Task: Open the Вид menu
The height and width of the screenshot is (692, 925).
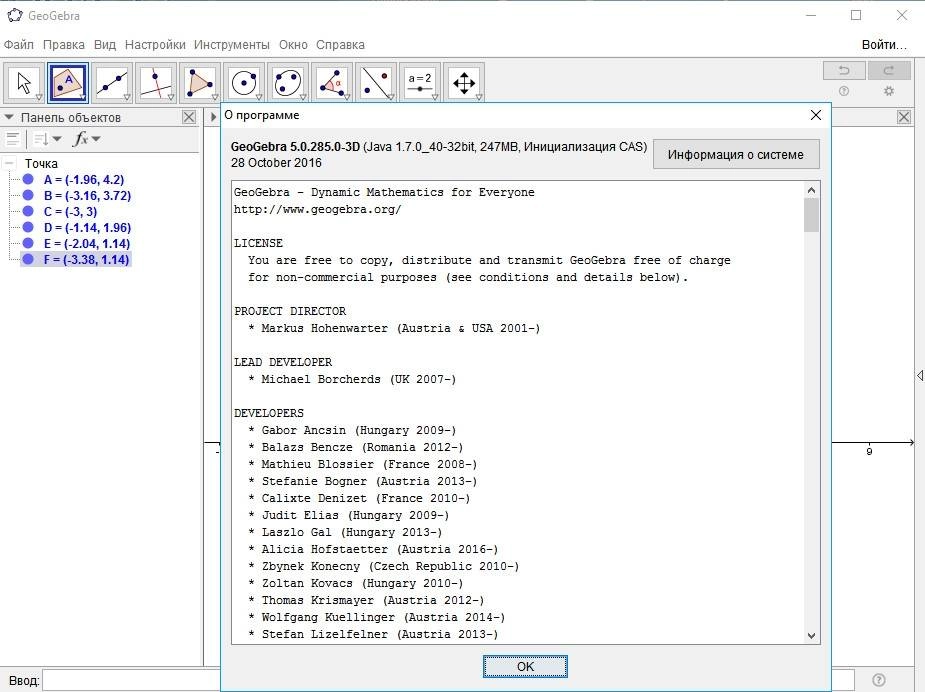Action: tap(105, 45)
